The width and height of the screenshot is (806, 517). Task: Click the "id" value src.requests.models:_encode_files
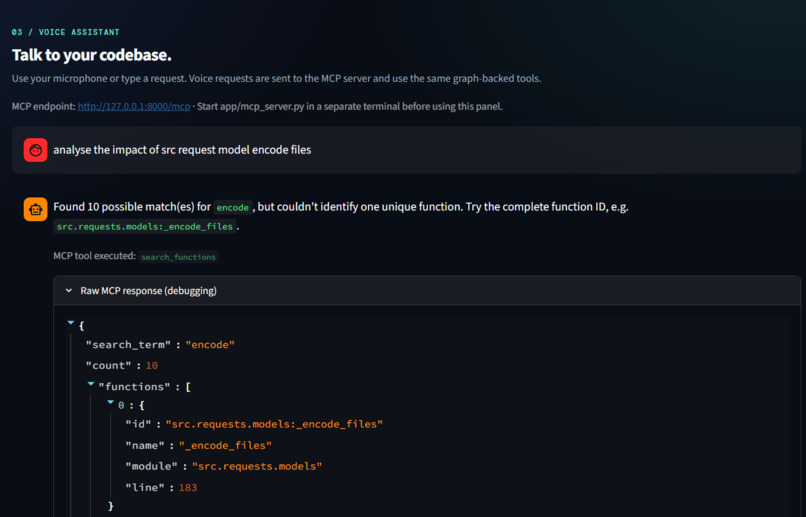coord(274,424)
